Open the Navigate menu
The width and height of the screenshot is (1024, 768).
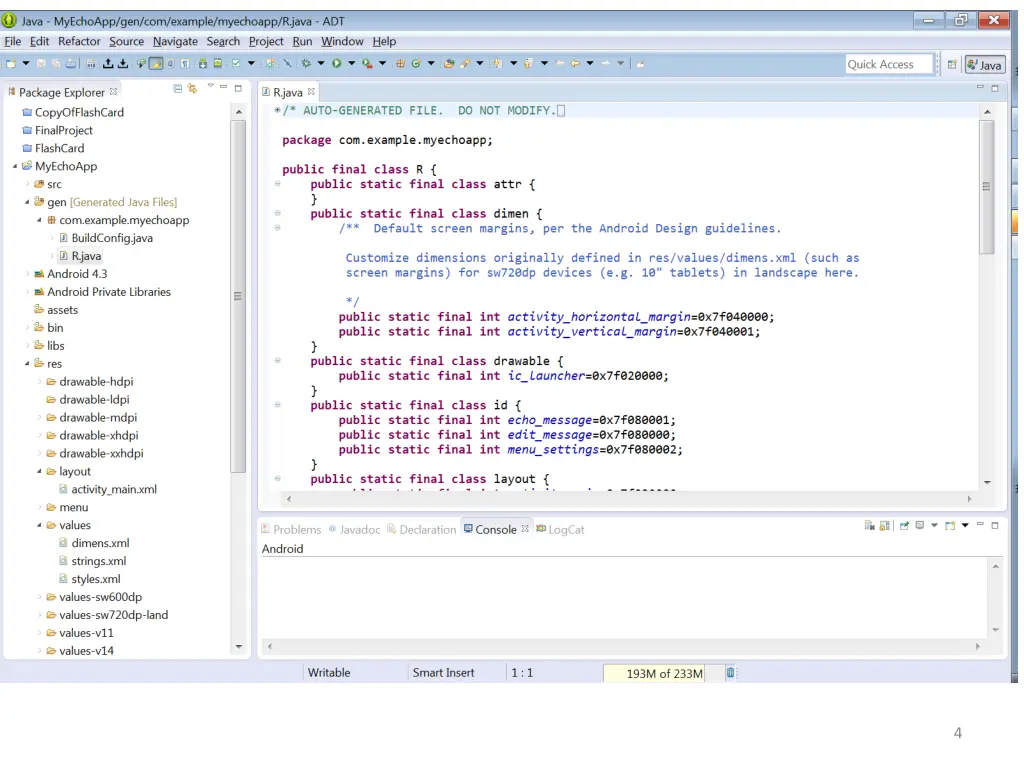coord(175,41)
